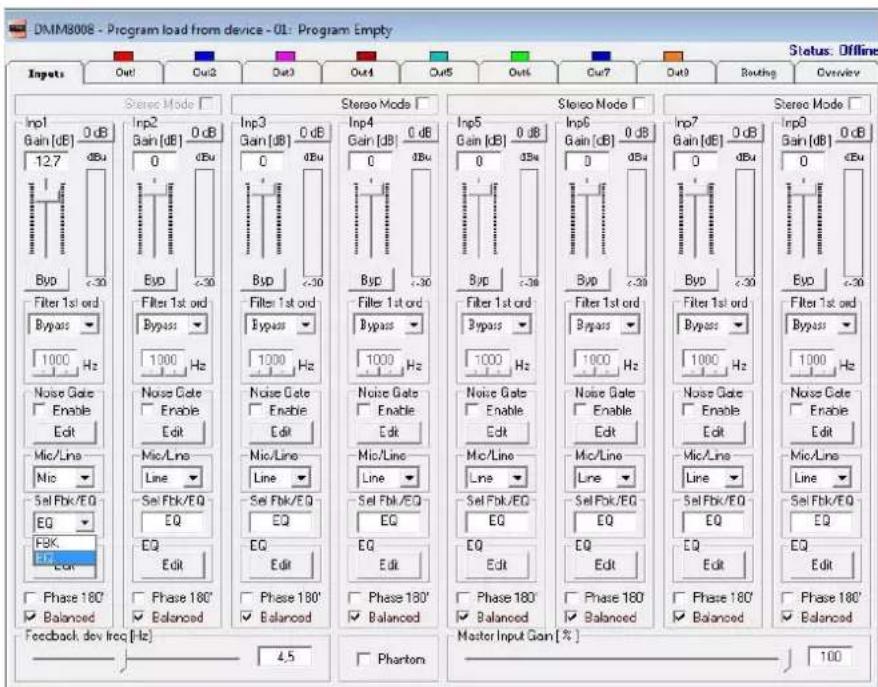The width and height of the screenshot is (878, 687).
Task: Toggle Phase 180° on Inp6
Action: click(571, 597)
